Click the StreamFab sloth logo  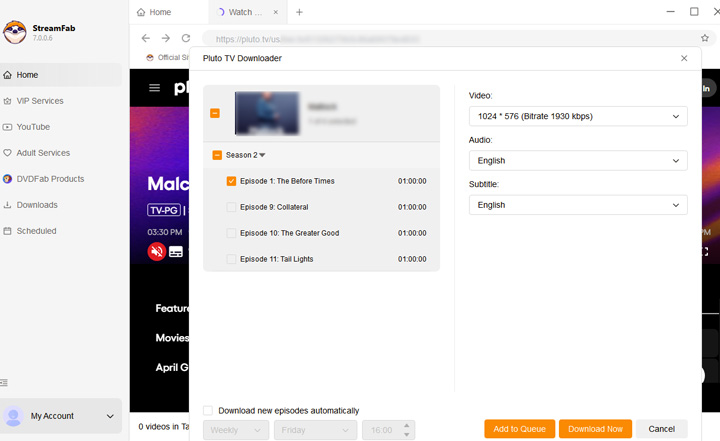[x=15, y=32]
